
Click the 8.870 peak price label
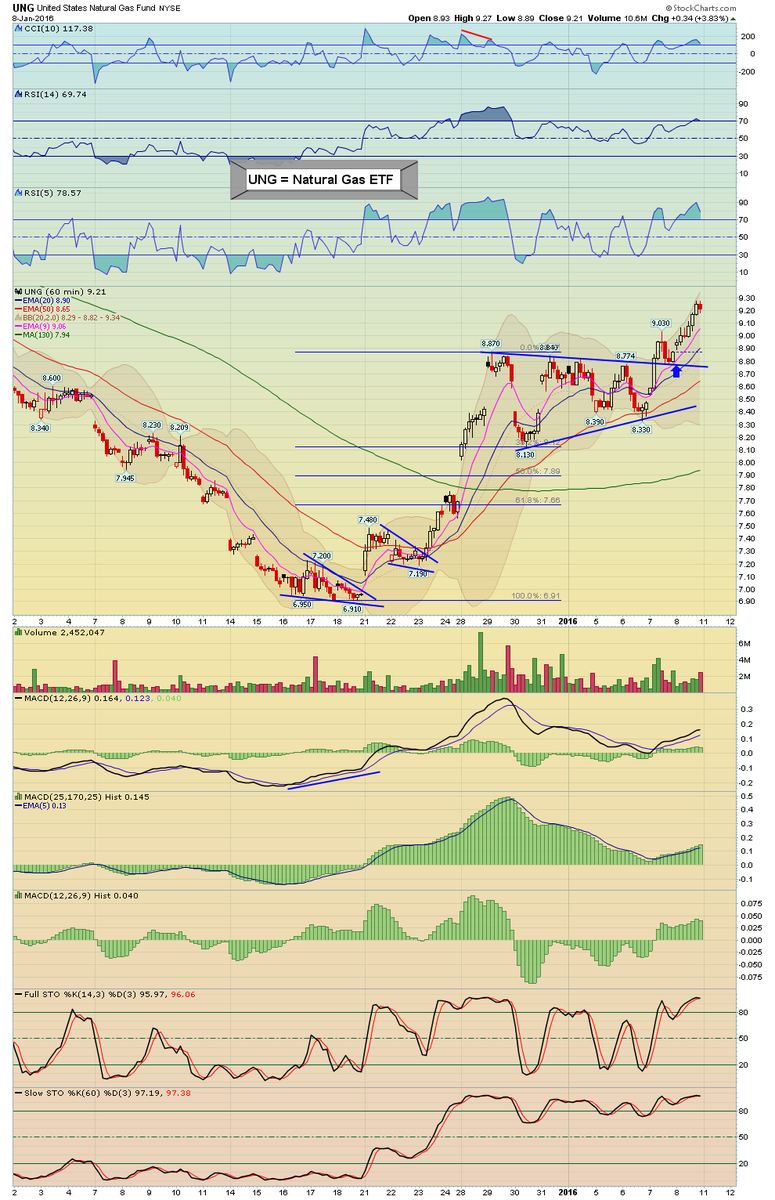tap(490, 343)
